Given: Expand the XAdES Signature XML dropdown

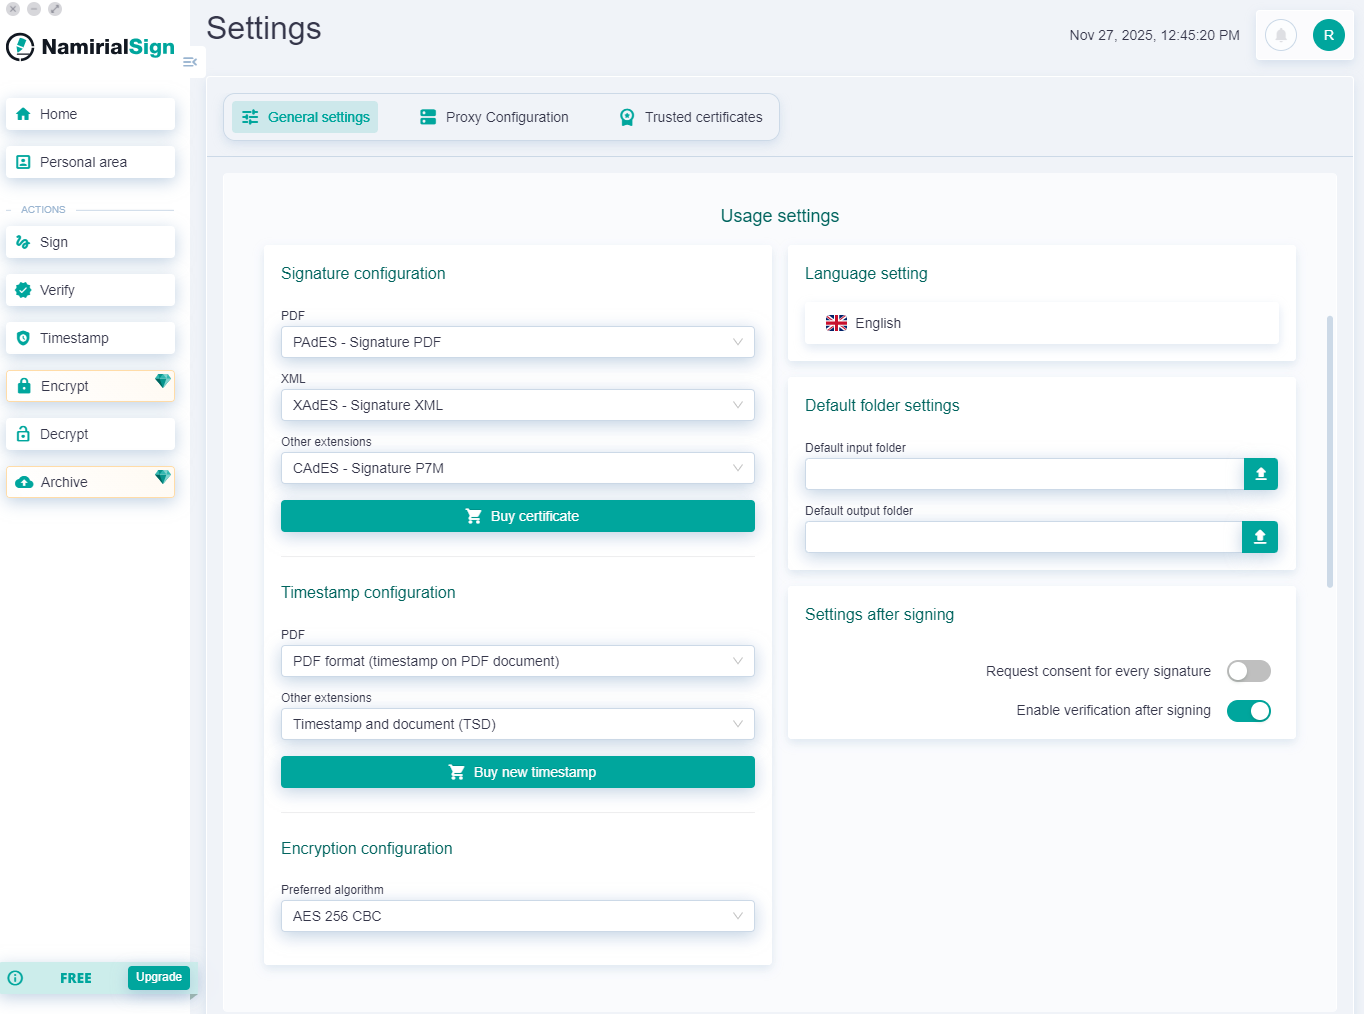Looking at the screenshot, I should click(517, 405).
